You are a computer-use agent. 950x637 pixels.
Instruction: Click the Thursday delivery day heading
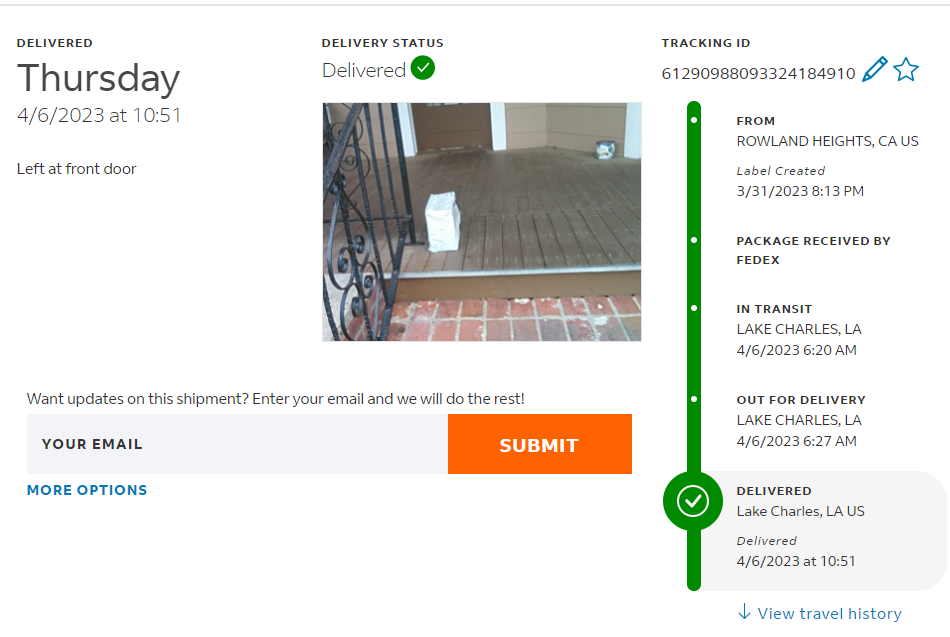pos(99,78)
